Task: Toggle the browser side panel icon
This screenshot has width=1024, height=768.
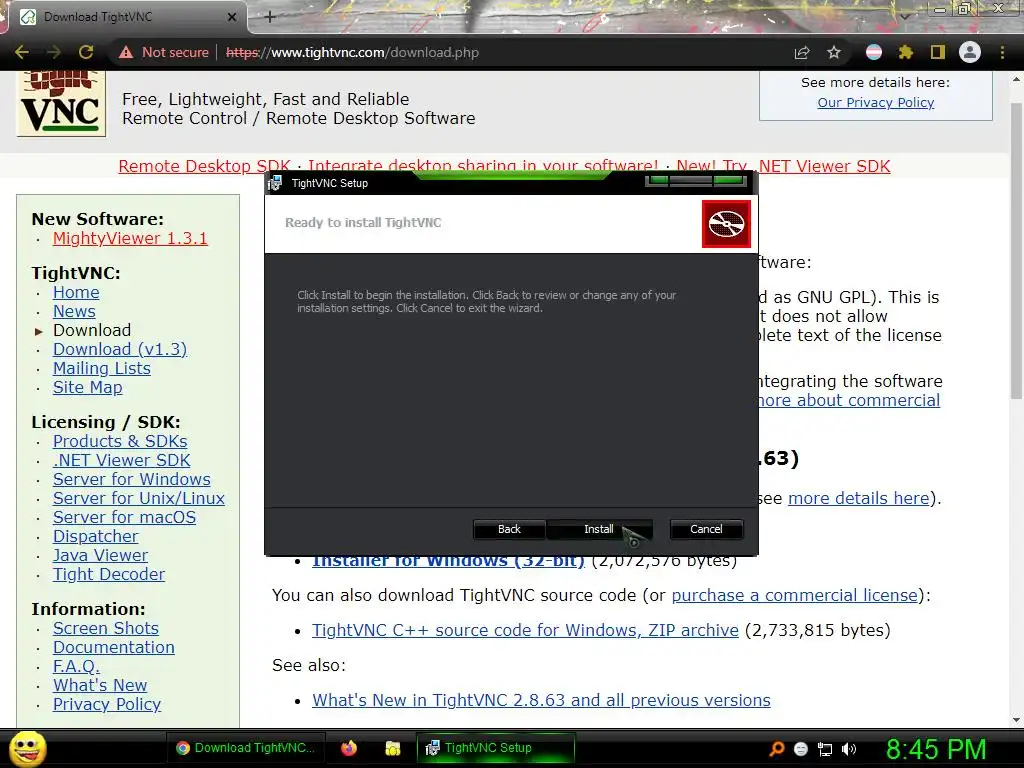Action: [938, 52]
